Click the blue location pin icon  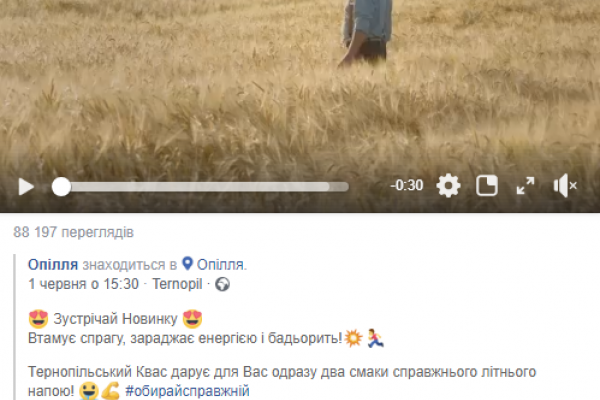point(187,263)
